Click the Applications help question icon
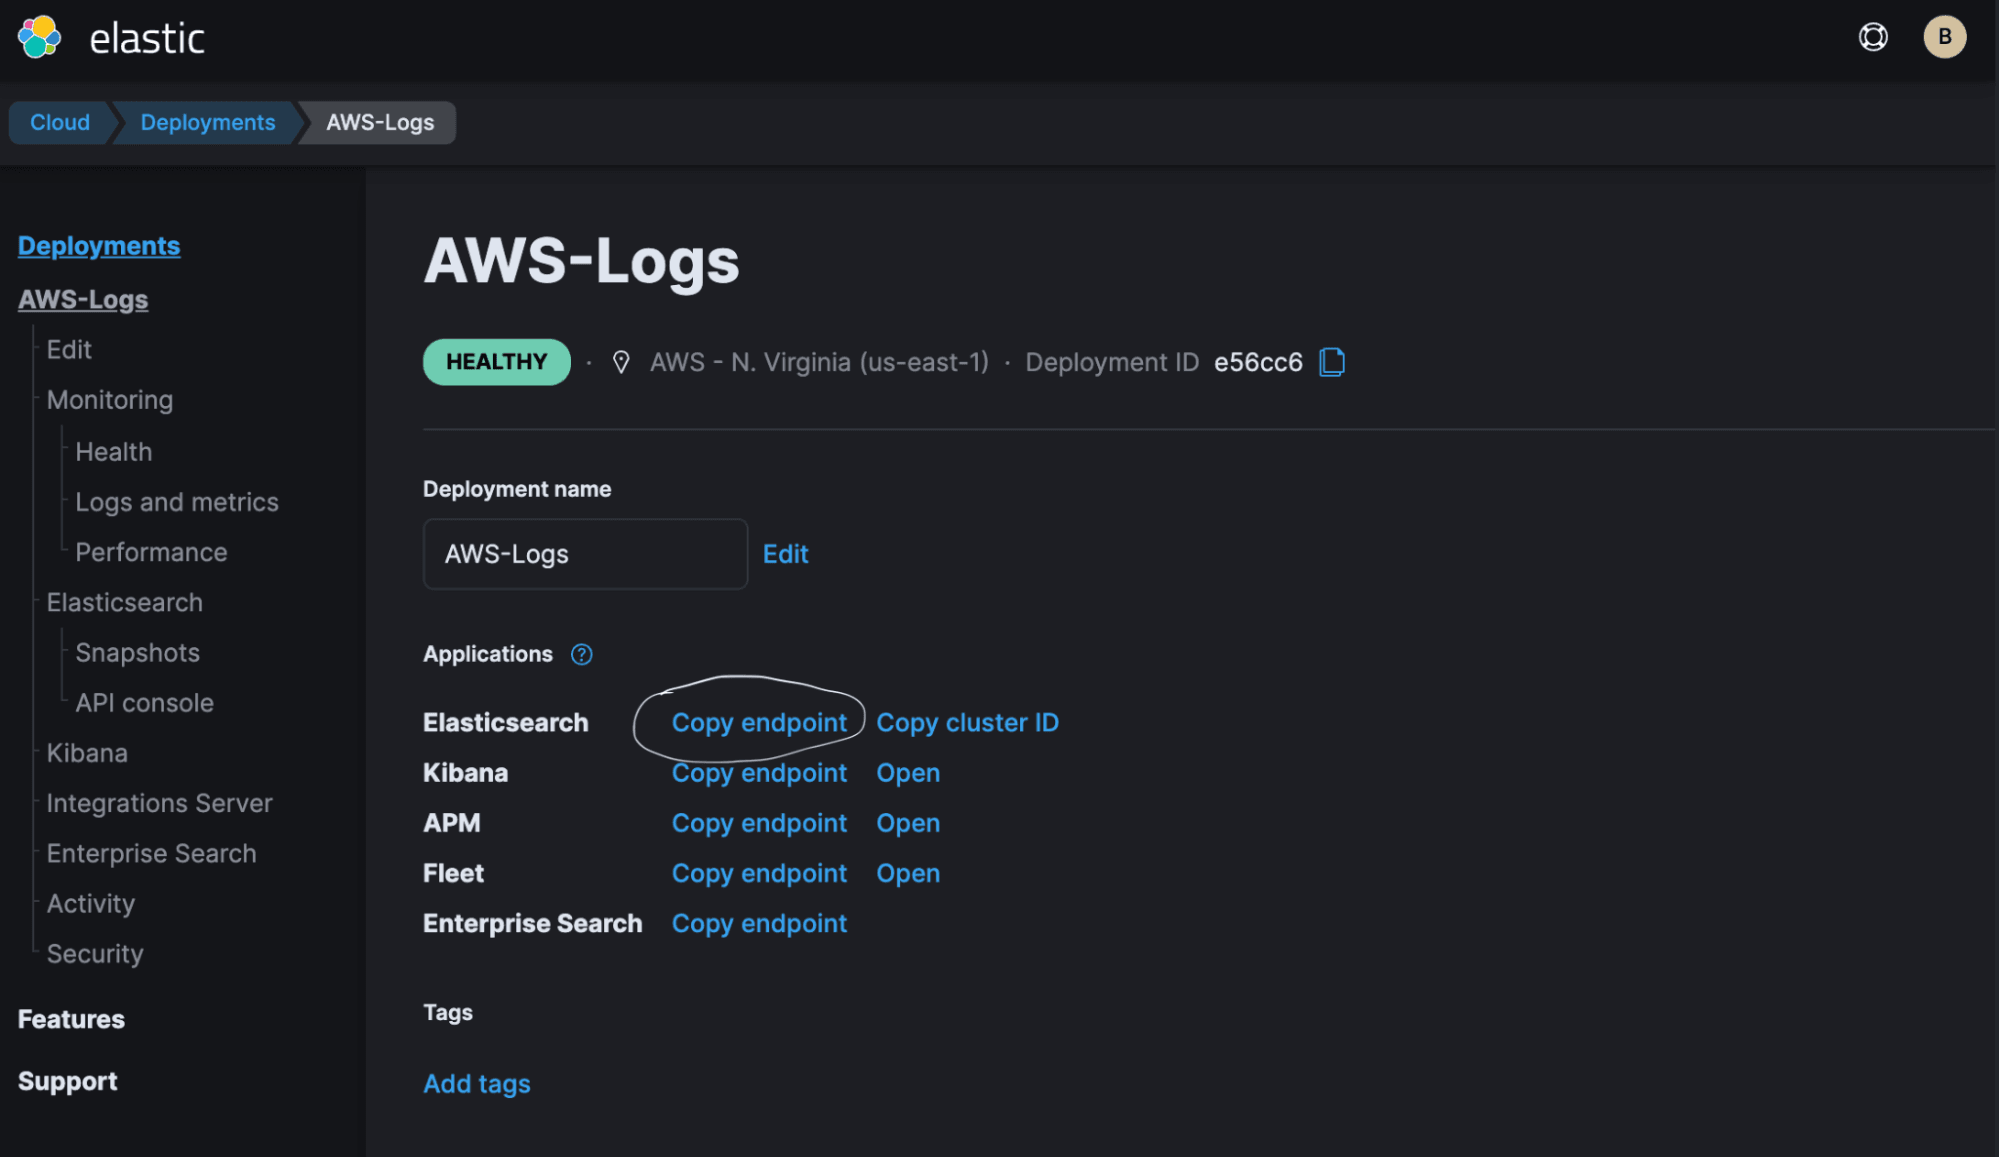 tap(581, 654)
